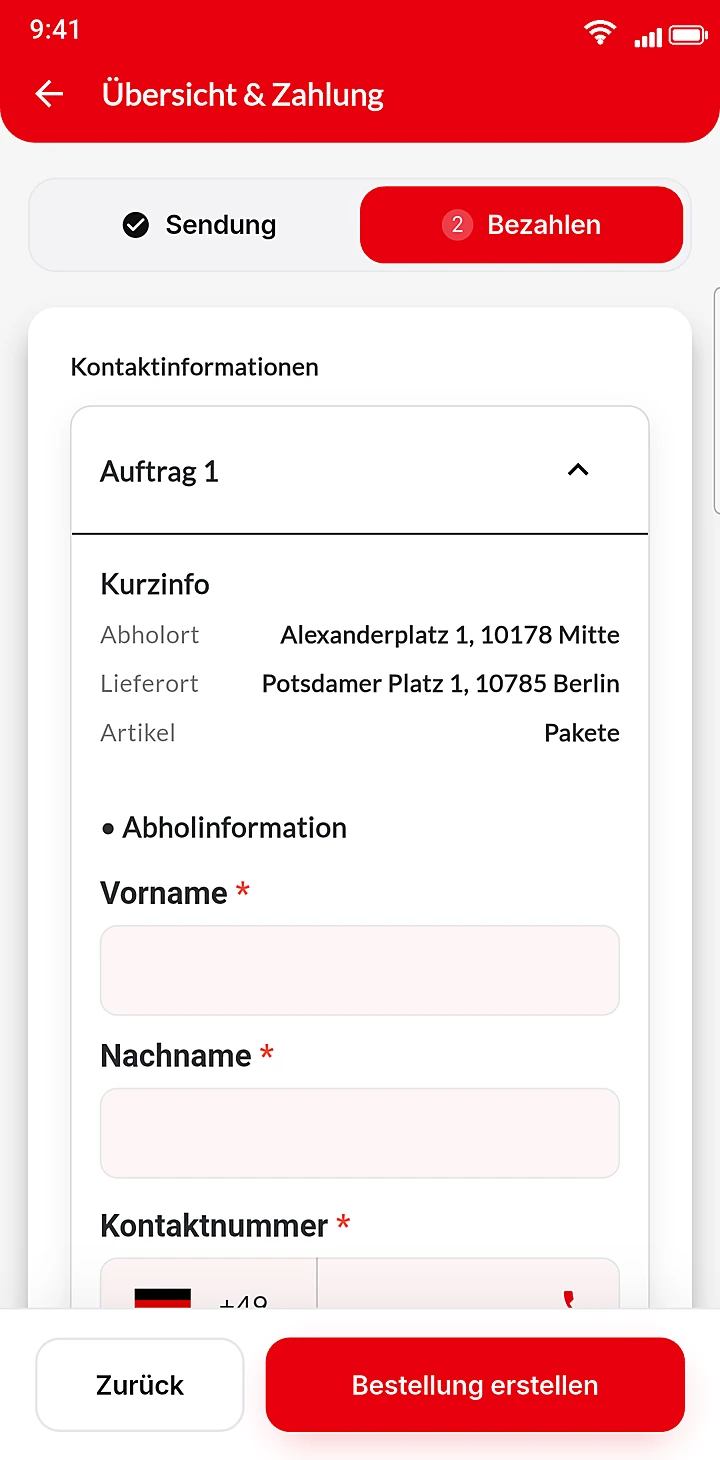The image size is (720, 1460).
Task: Select the Bezahlen step tab
Action: click(x=521, y=225)
